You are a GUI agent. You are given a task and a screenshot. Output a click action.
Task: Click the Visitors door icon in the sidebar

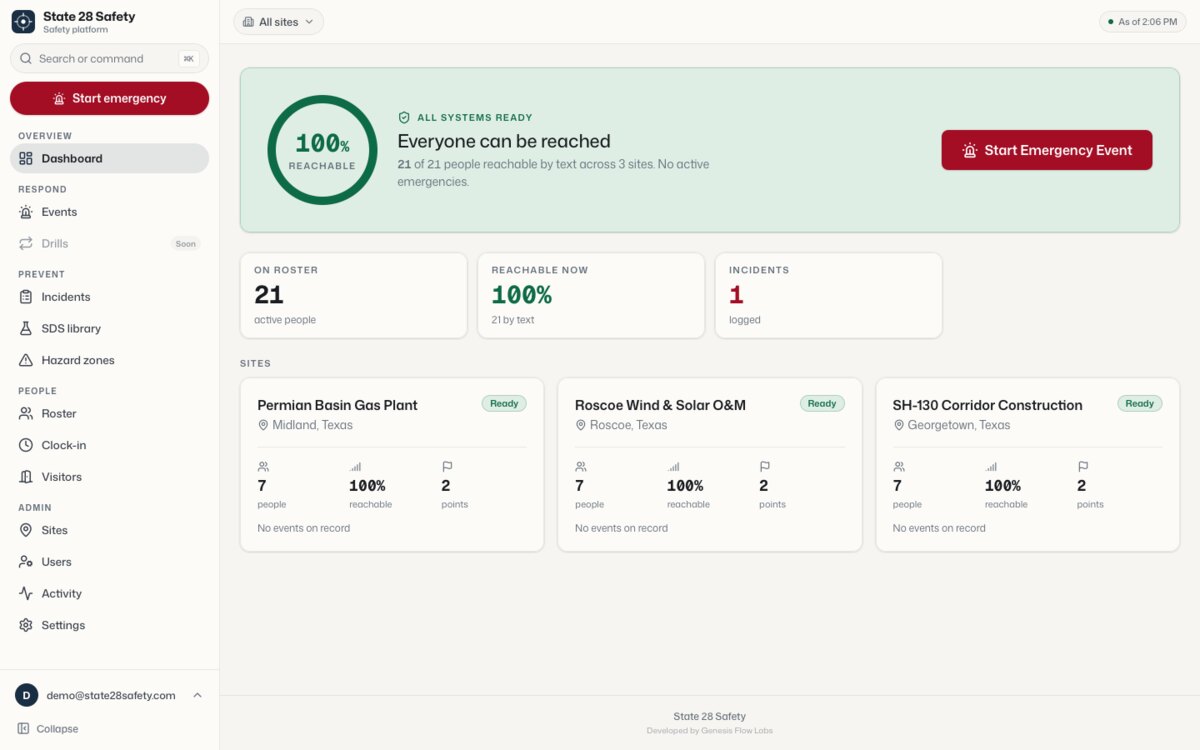click(x=26, y=477)
